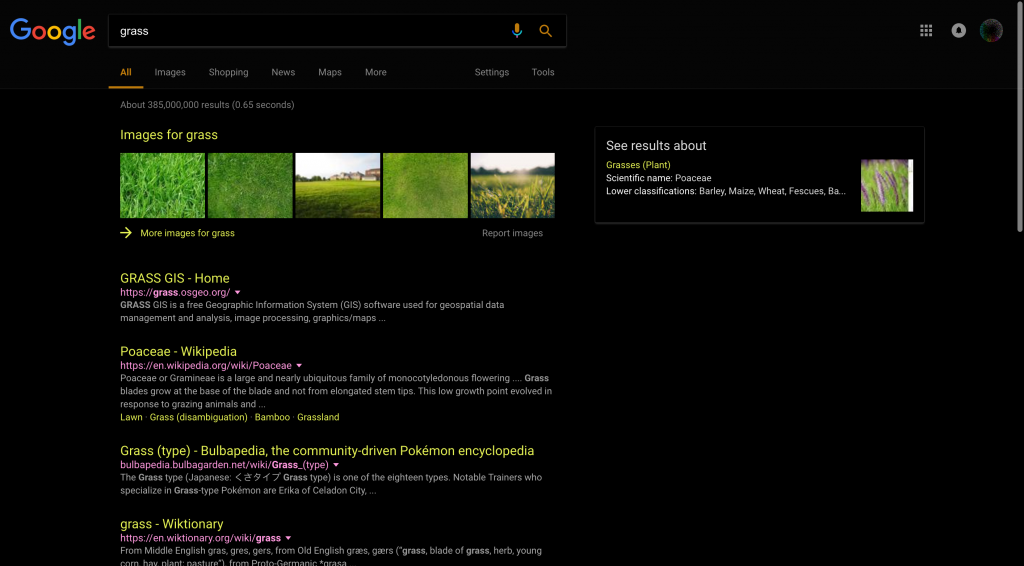The image size is (1024, 566).
Task: Open fourth flat green turf thumbnail
Action: coord(425,185)
